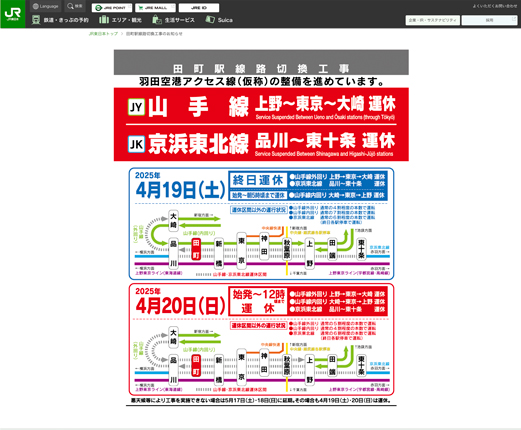Click the JK 京浜東北線 suspension heading
The image size is (521, 430).
click(x=261, y=144)
